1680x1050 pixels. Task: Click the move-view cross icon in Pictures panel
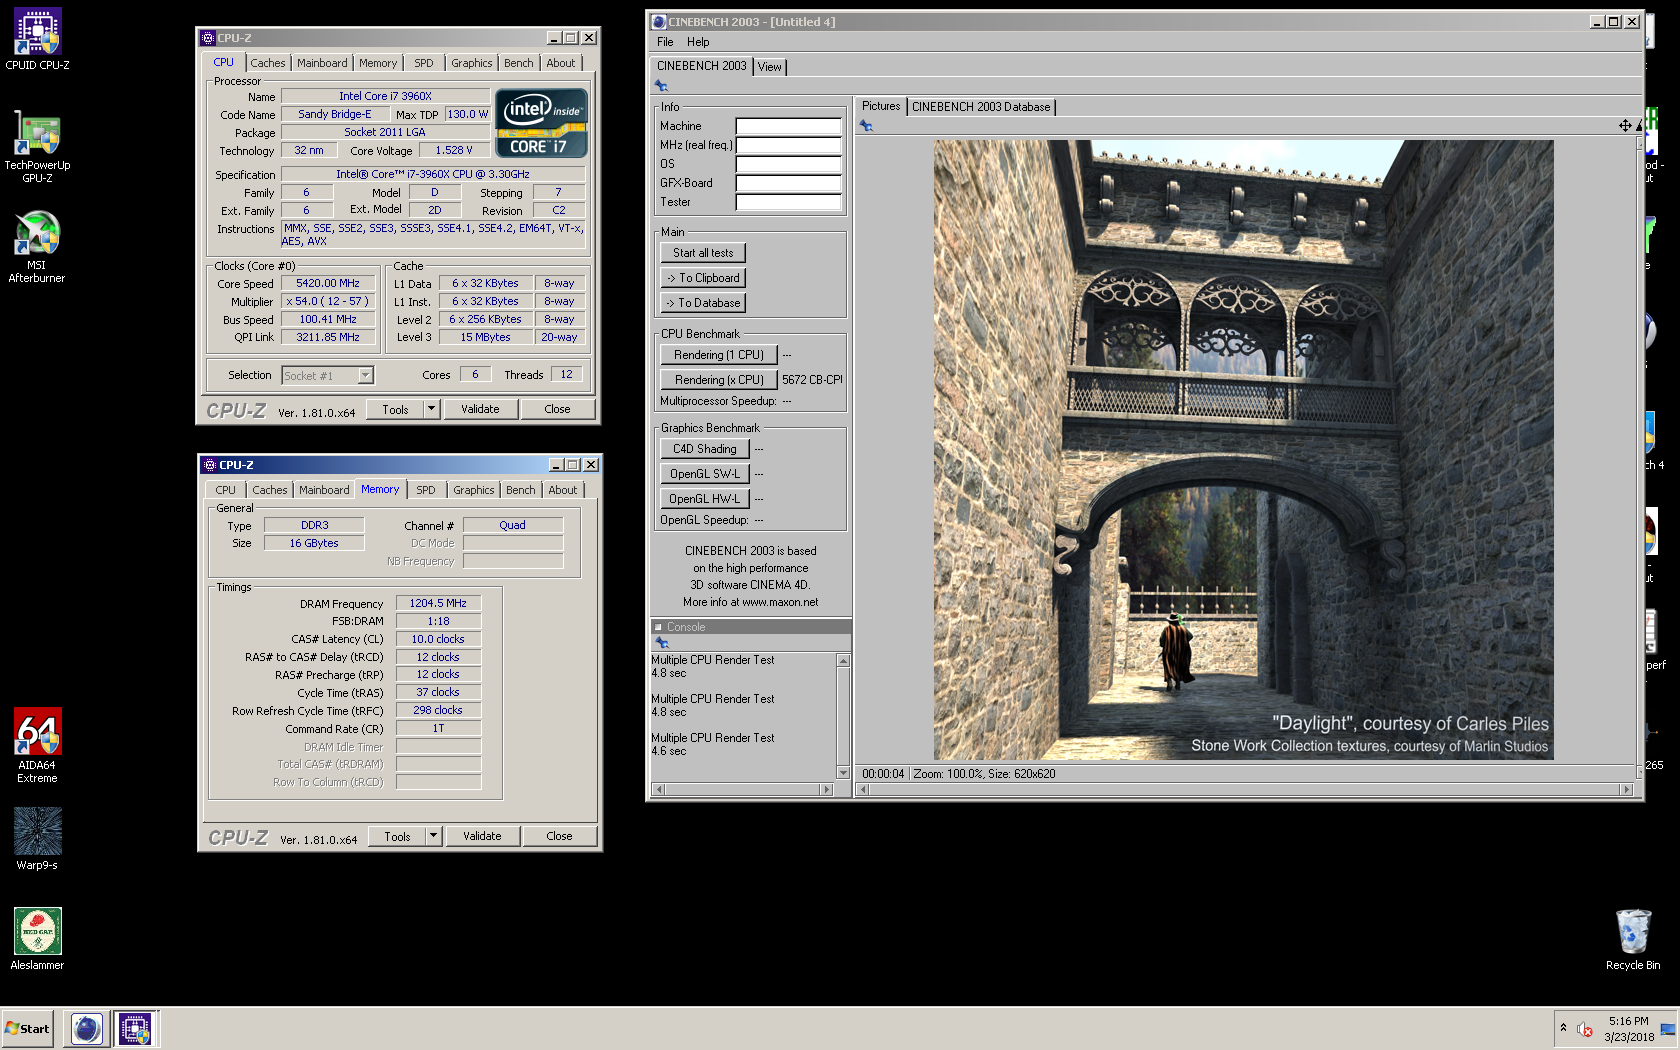coord(1625,126)
